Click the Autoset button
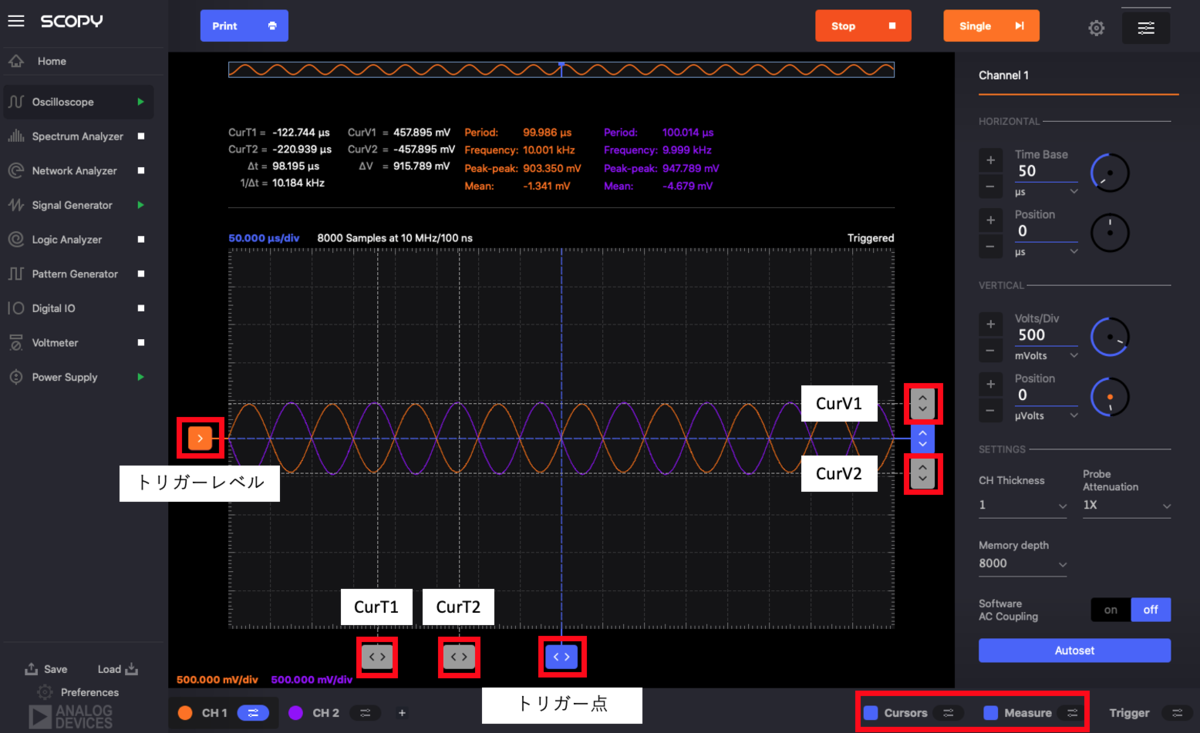This screenshot has height=733, width=1200. pyautogui.click(x=1074, y=650)
